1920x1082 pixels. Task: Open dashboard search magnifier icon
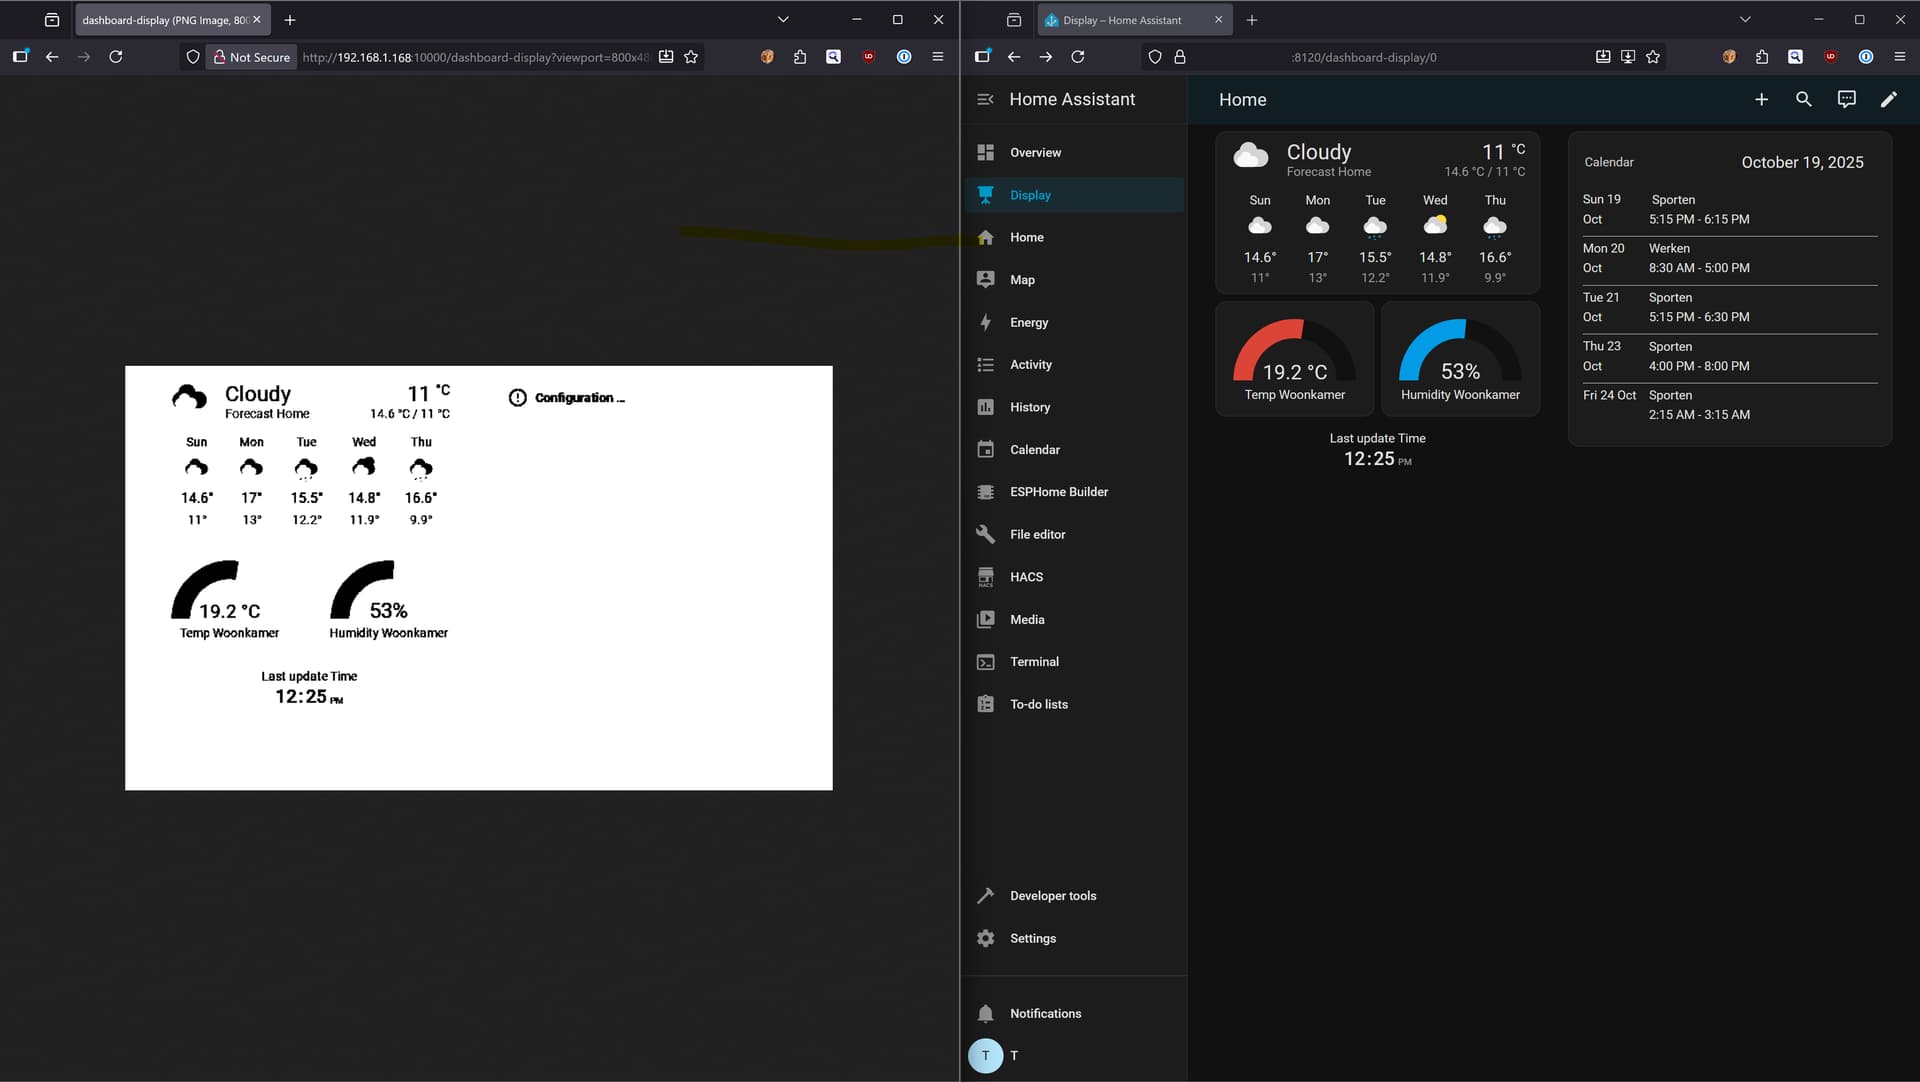[1803, 99]
